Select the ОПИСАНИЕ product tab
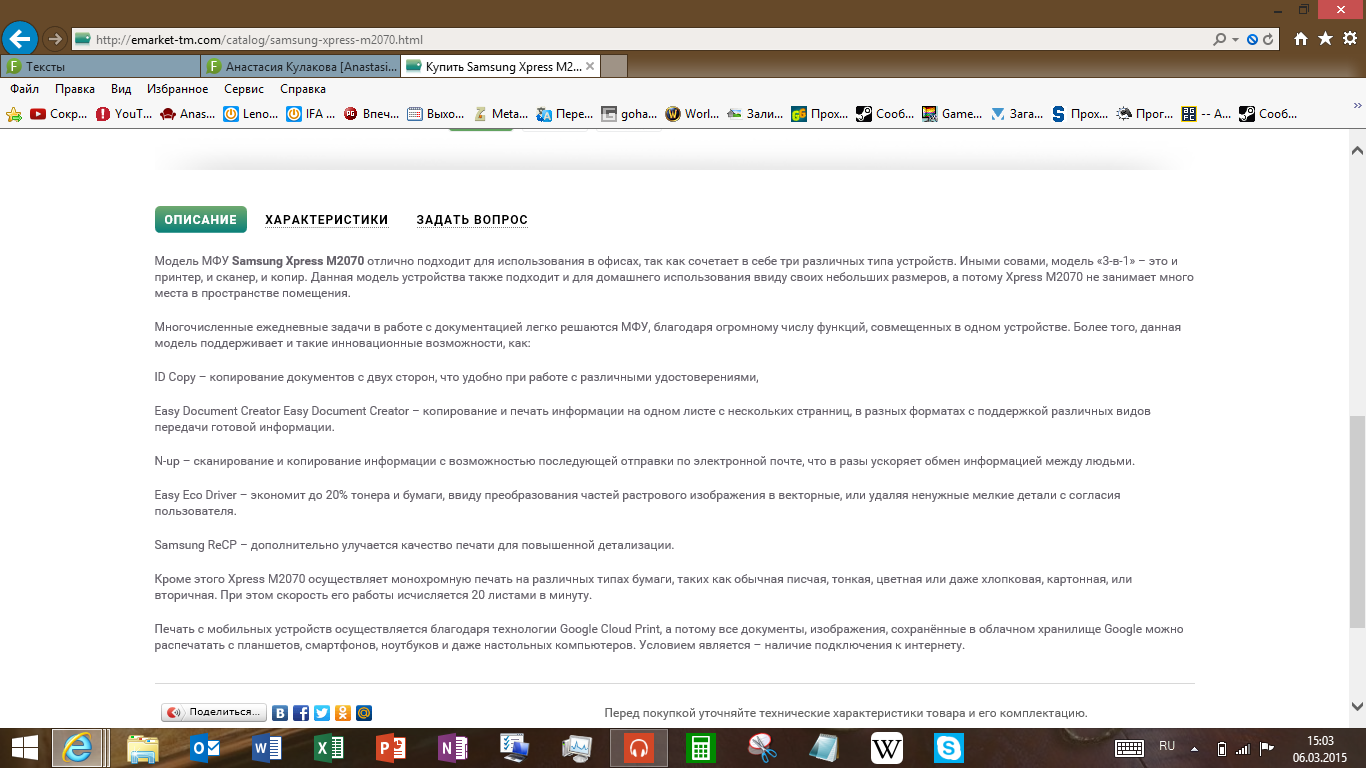 tap(200, 220)
